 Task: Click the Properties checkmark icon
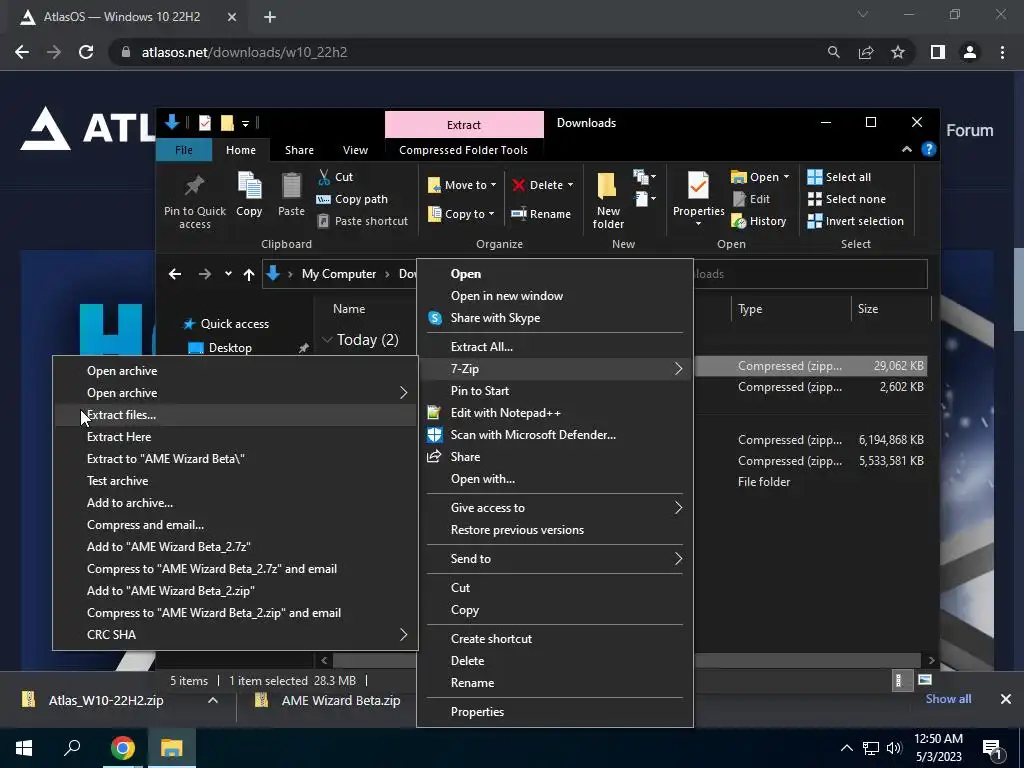698,186
